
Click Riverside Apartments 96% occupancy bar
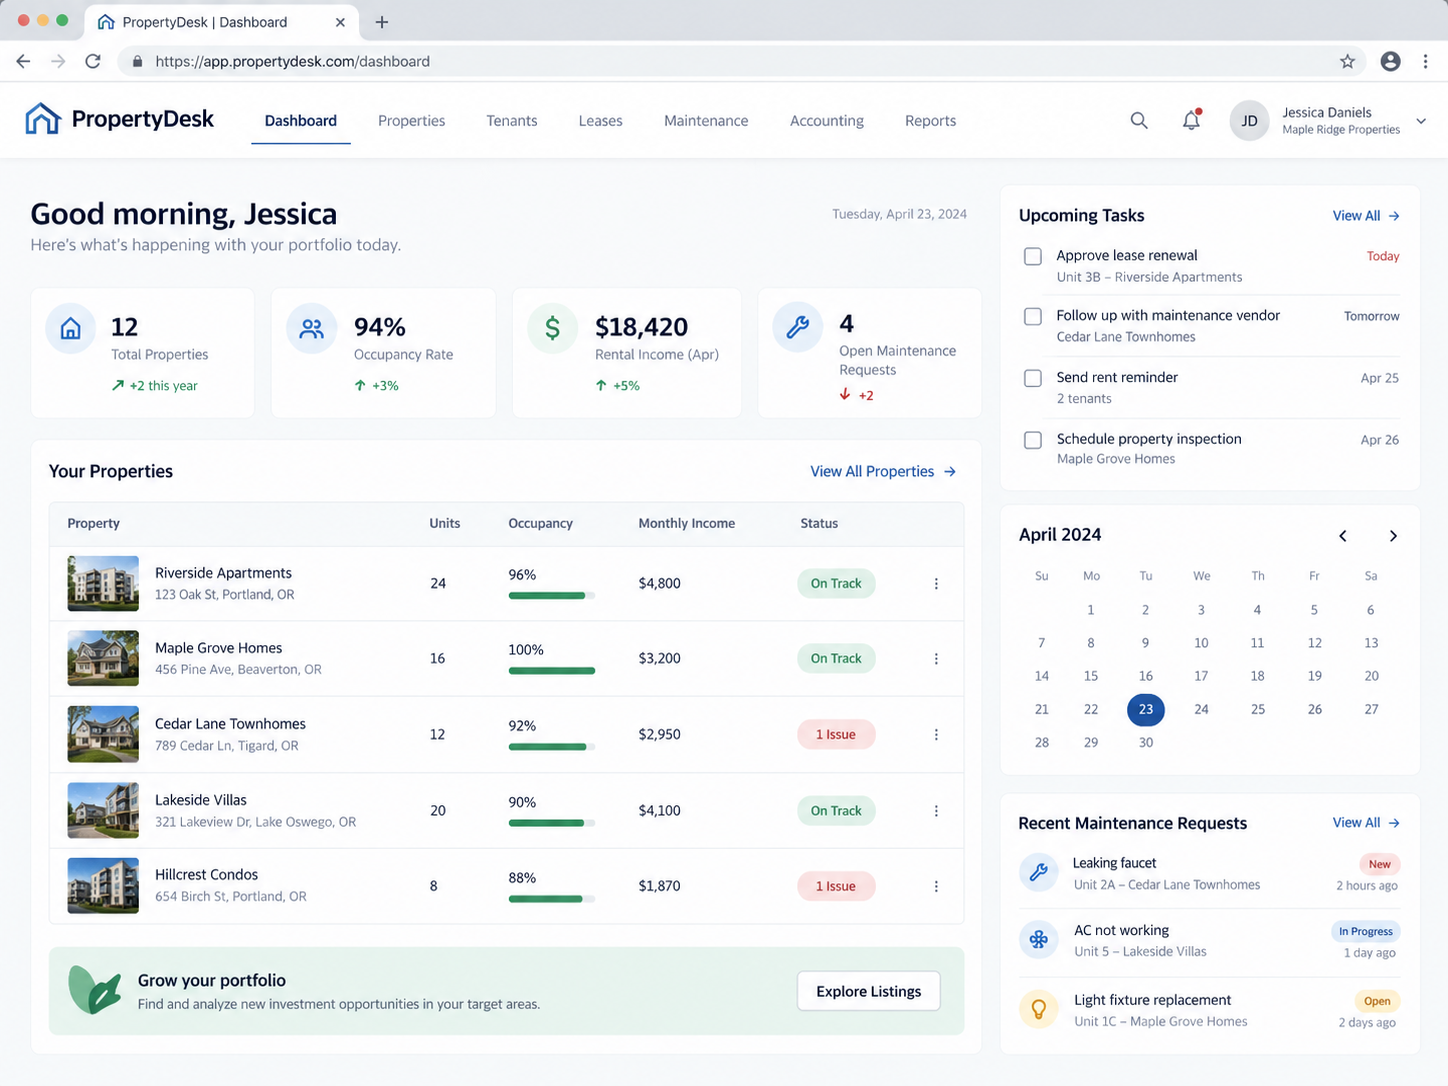552,596
